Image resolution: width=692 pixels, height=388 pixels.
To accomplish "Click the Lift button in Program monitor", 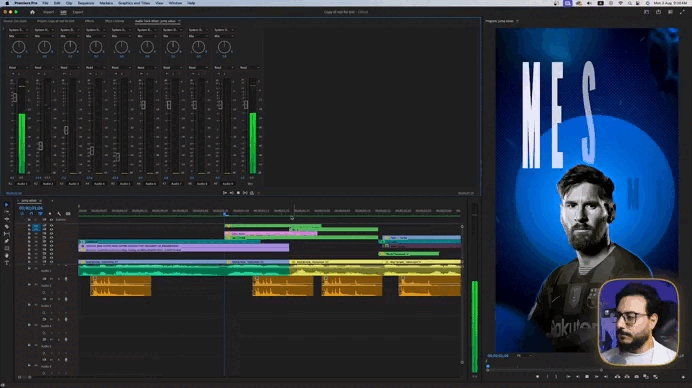I will [x=617, y=377].
